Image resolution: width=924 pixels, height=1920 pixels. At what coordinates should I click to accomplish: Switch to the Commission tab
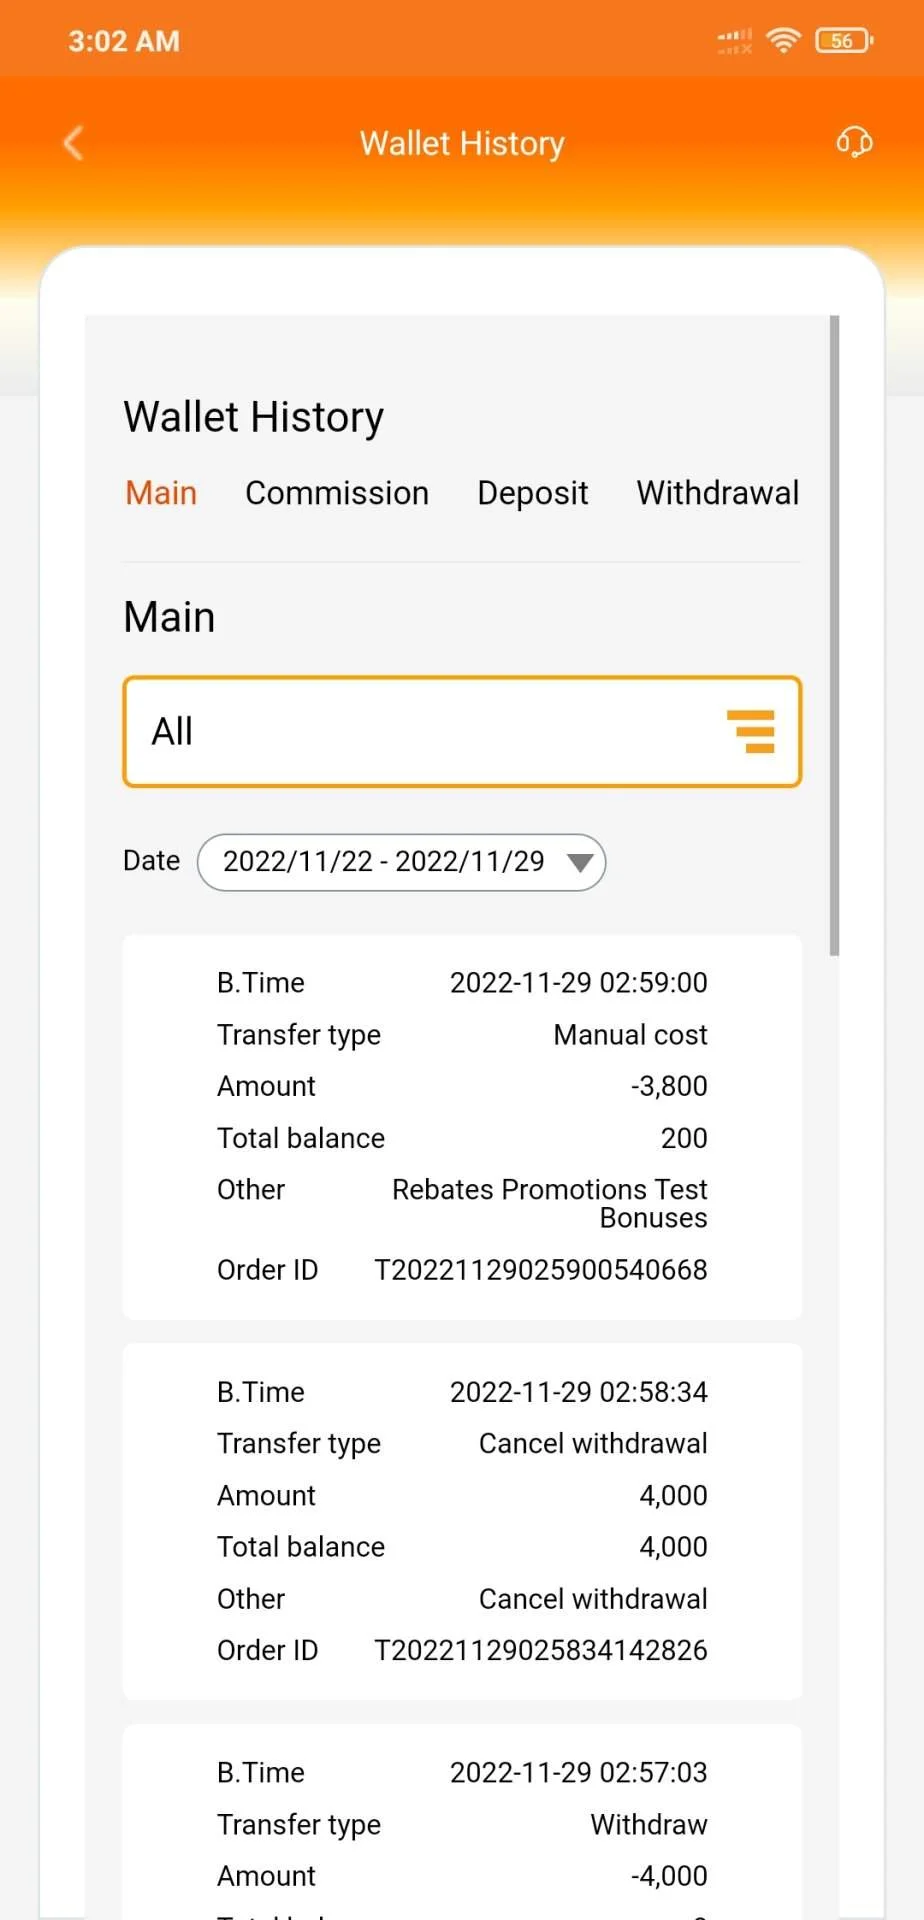337,493
